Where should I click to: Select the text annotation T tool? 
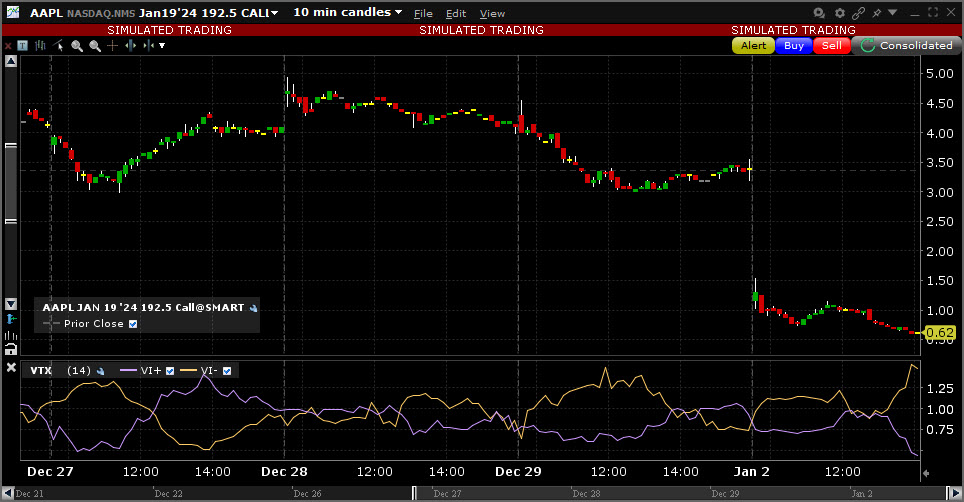coord(22,45)
